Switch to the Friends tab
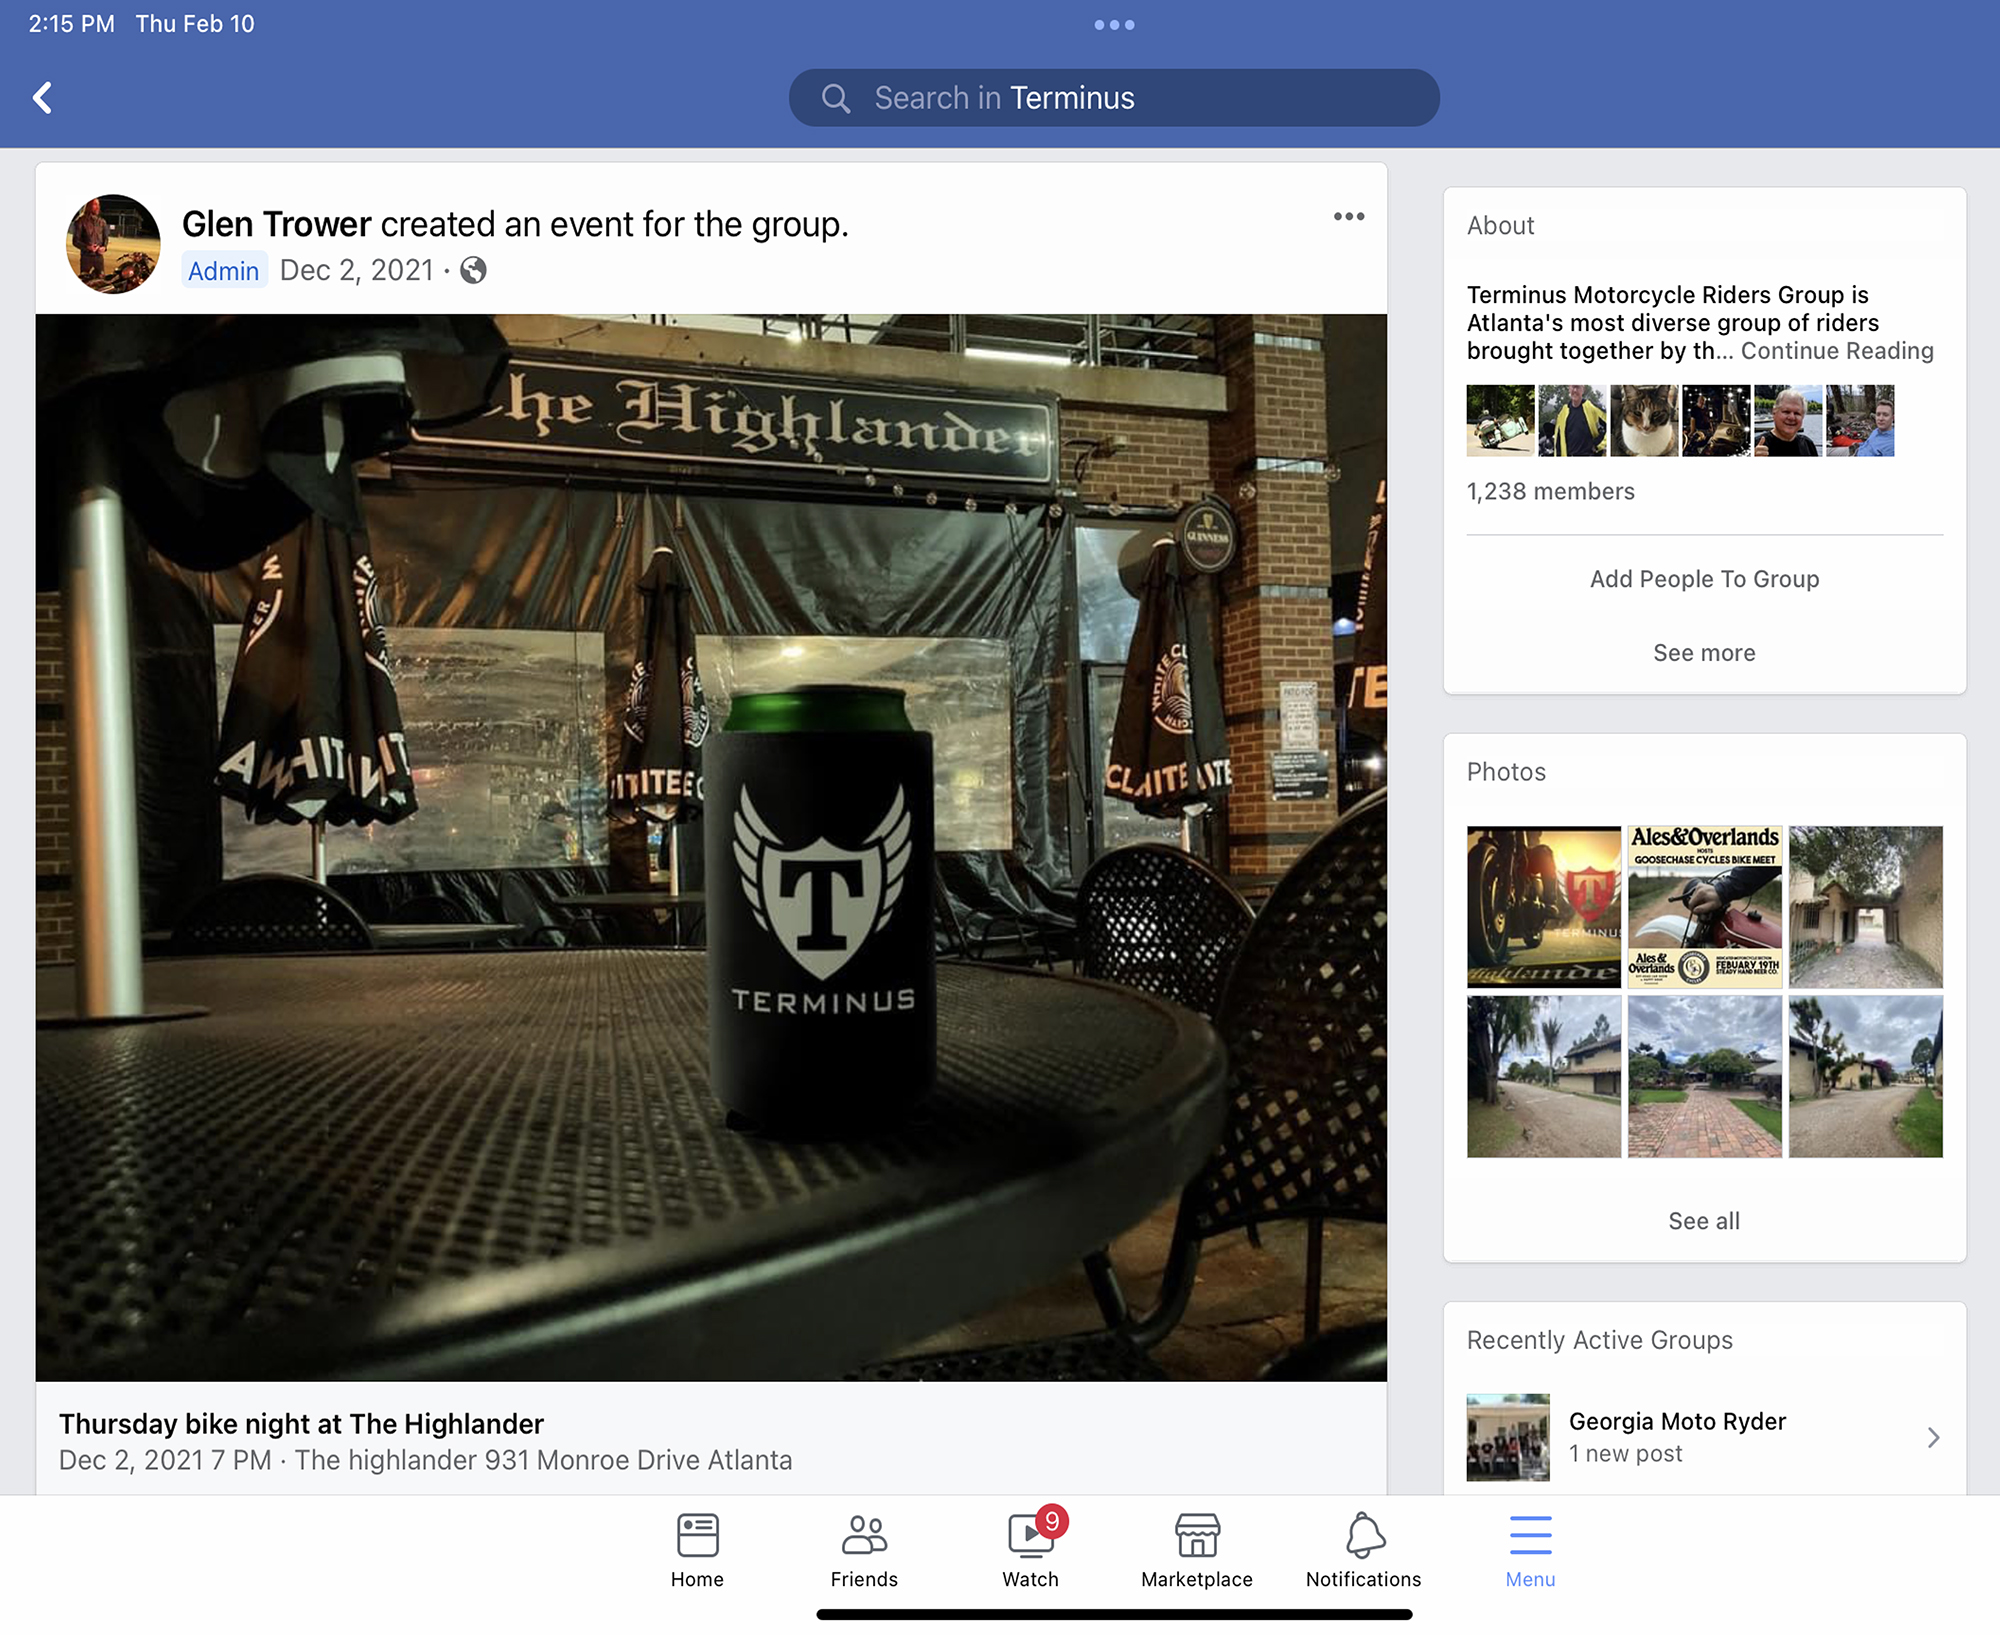 click(864, 1549)
